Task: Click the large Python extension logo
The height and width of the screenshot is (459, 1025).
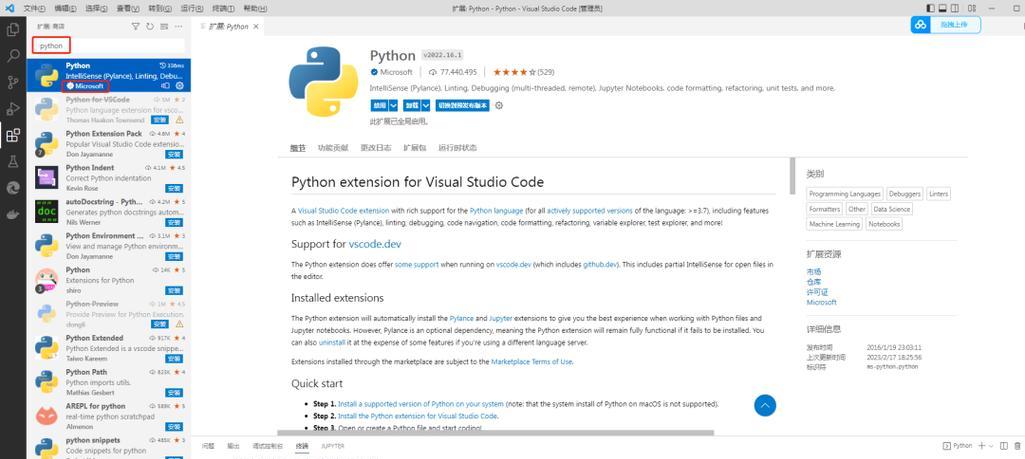Action: pos(323,82)
